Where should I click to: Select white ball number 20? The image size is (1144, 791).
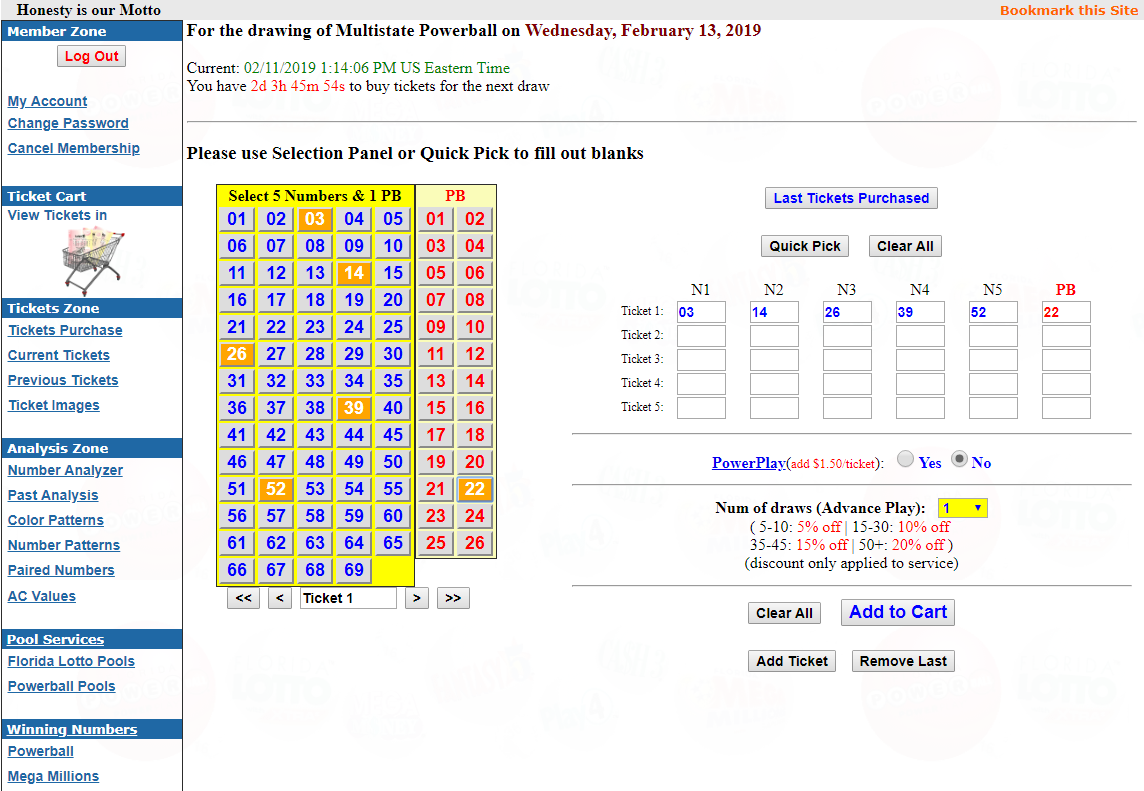(x=393, y=300)
